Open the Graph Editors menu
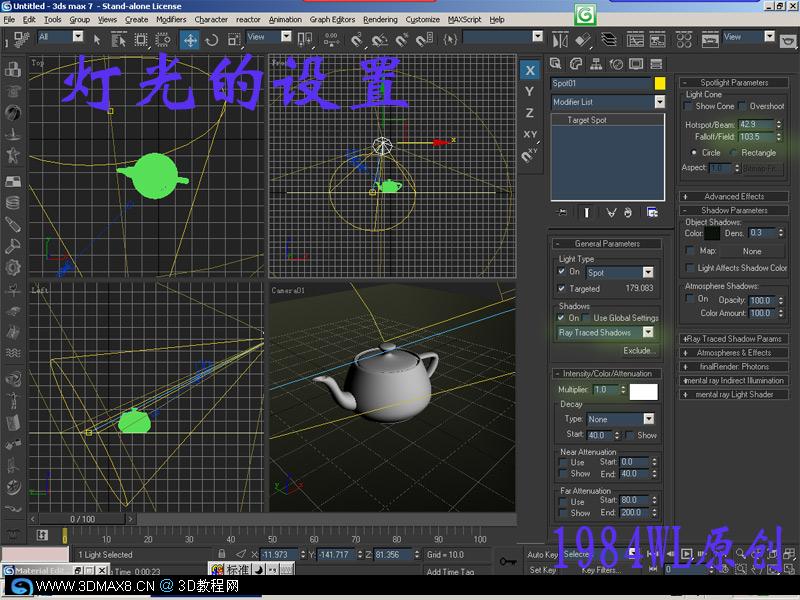 [332, 19]
